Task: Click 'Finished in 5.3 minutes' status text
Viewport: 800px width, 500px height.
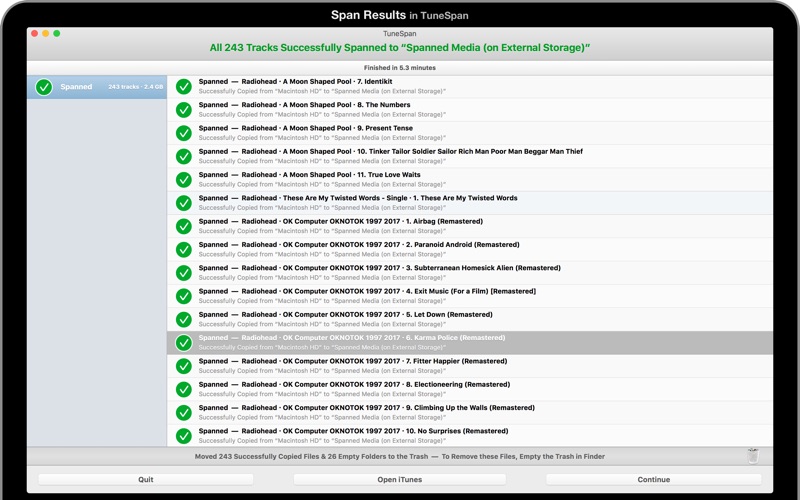Action: [x=399, y=68]
